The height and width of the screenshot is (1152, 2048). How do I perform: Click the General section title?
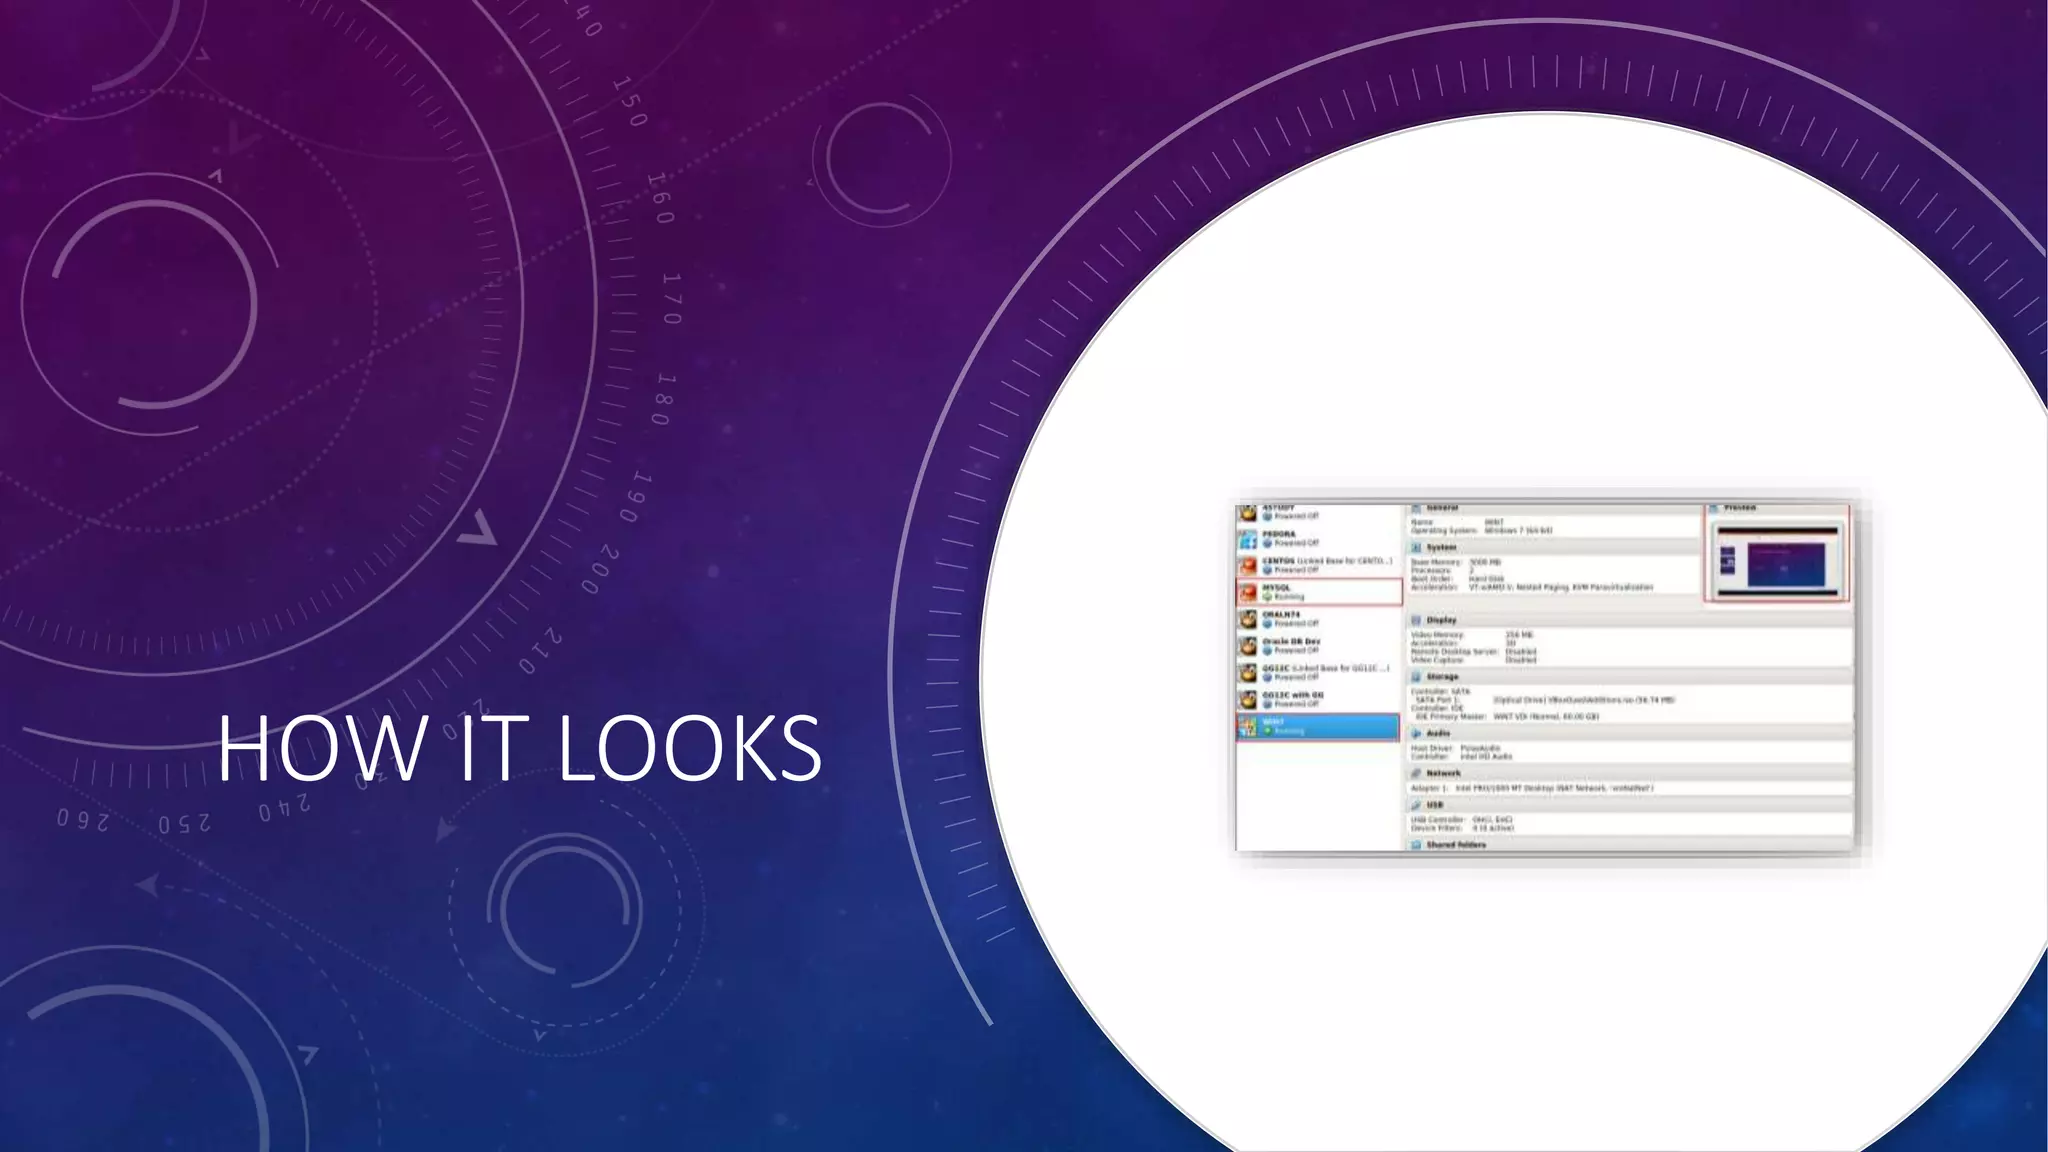coord(1442,508)
